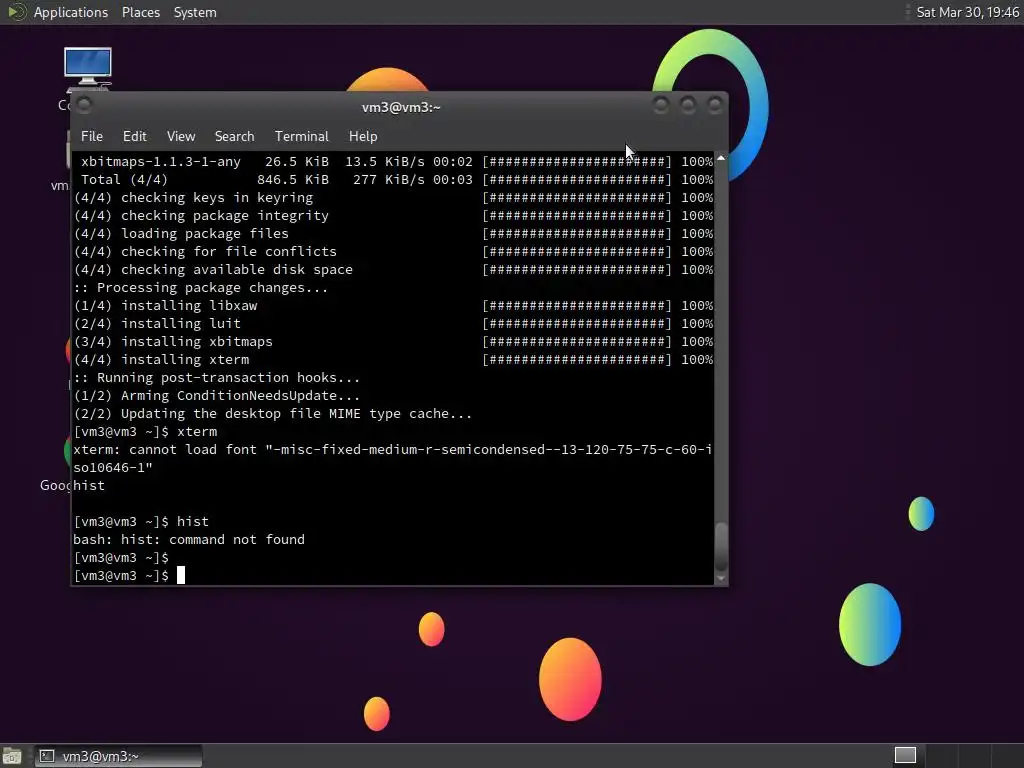
Task: Click the show desktop icon in bottom panel
Action: (x=12, y=756)
